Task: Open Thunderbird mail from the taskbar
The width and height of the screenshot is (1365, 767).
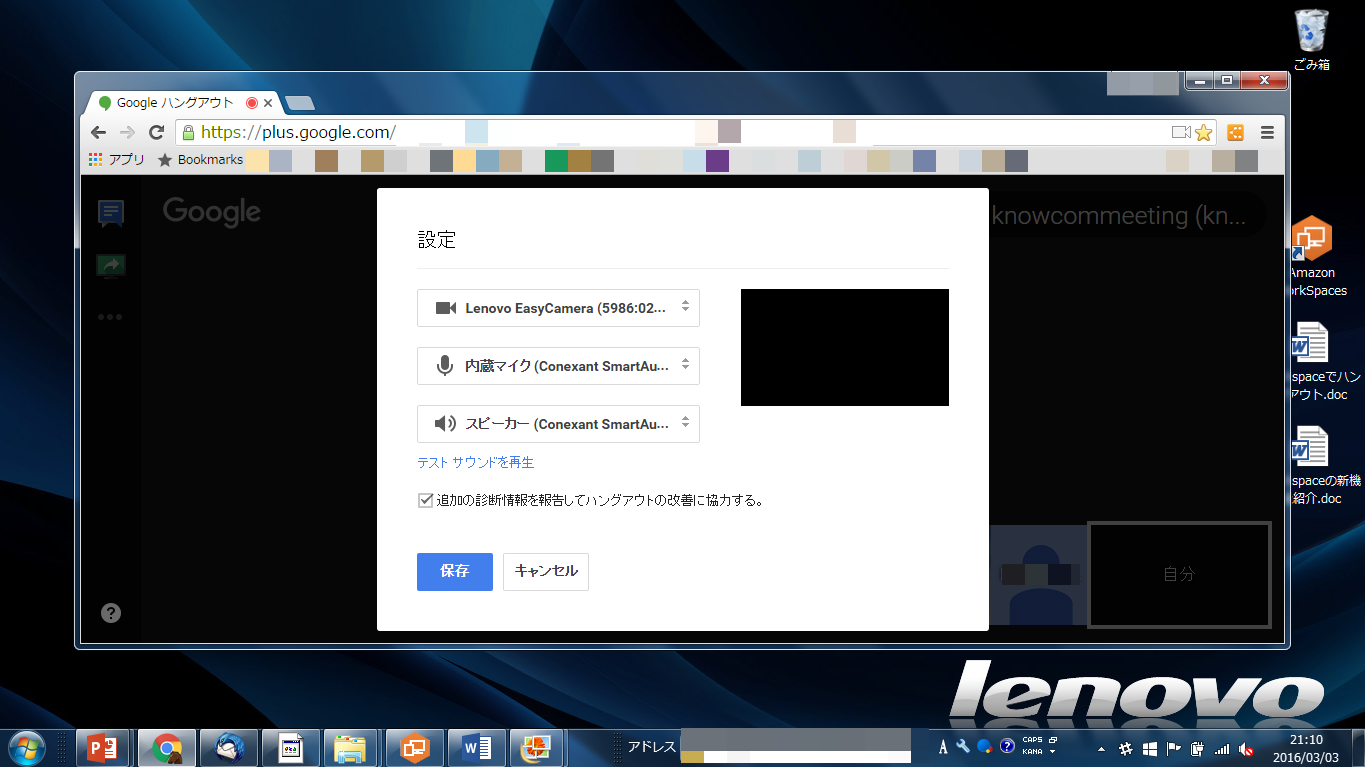Action: click(x=228, y=747)
